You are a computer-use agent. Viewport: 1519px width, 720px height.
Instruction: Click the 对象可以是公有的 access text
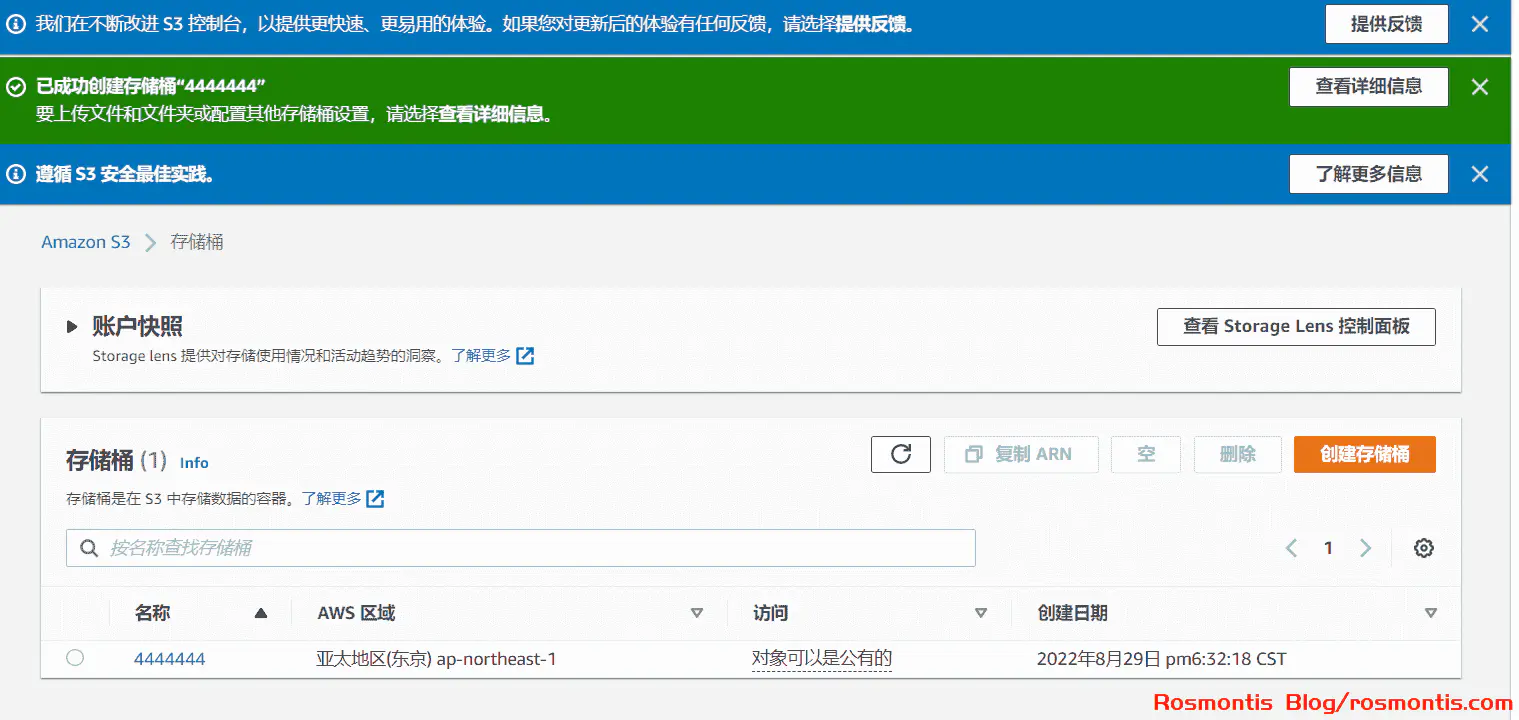coord(822,658)
